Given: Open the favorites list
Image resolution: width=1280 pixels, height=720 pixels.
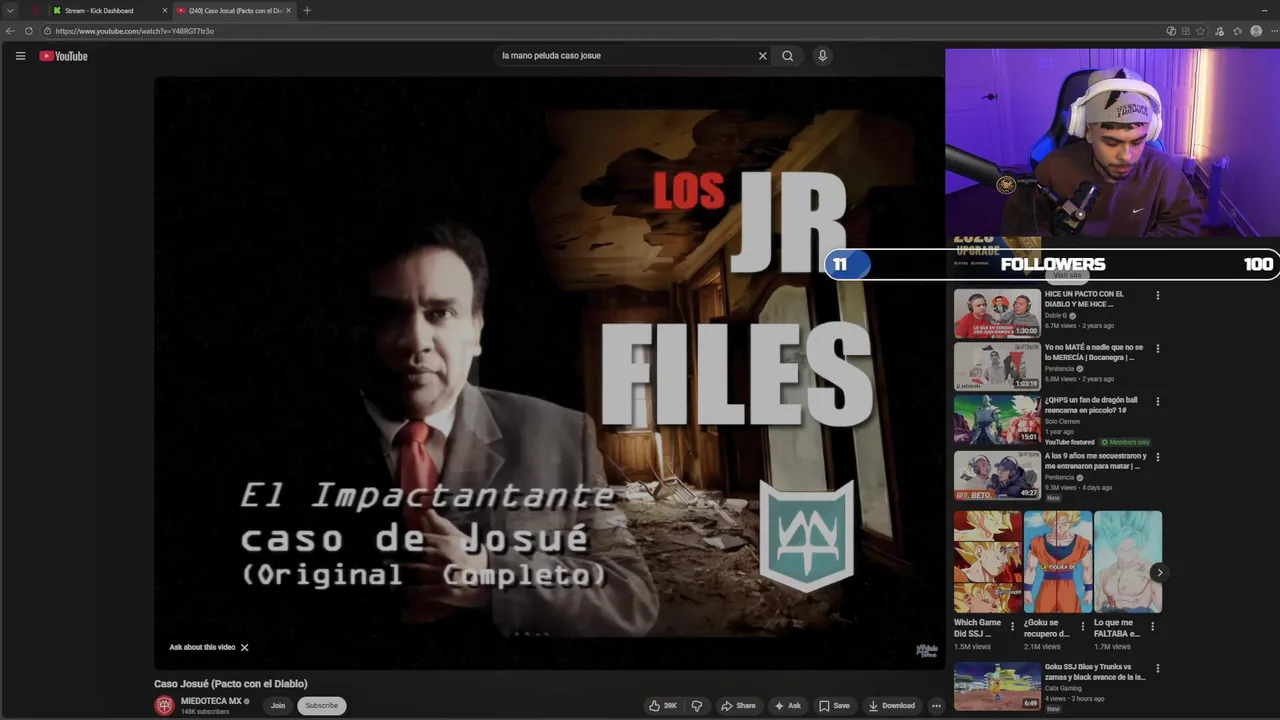Looking at the screenshot, I should click(1237, 31).
